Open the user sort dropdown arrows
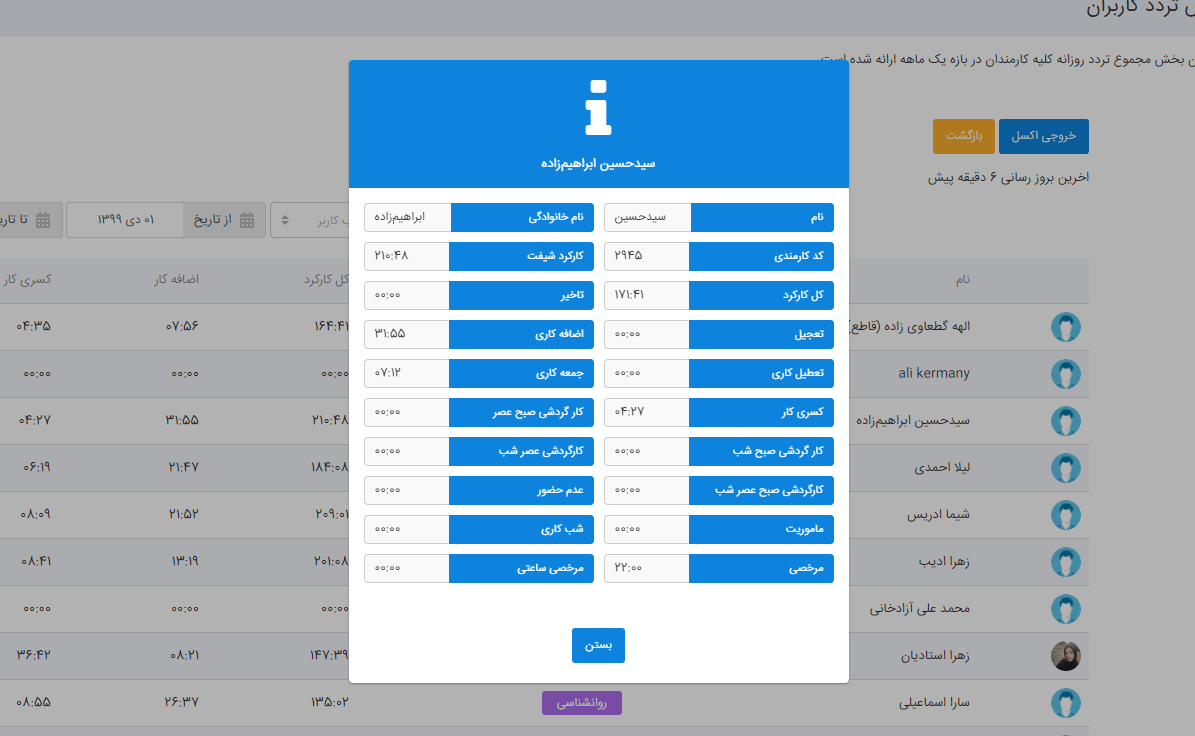1195x736 pixels. [x=284, y=220]
